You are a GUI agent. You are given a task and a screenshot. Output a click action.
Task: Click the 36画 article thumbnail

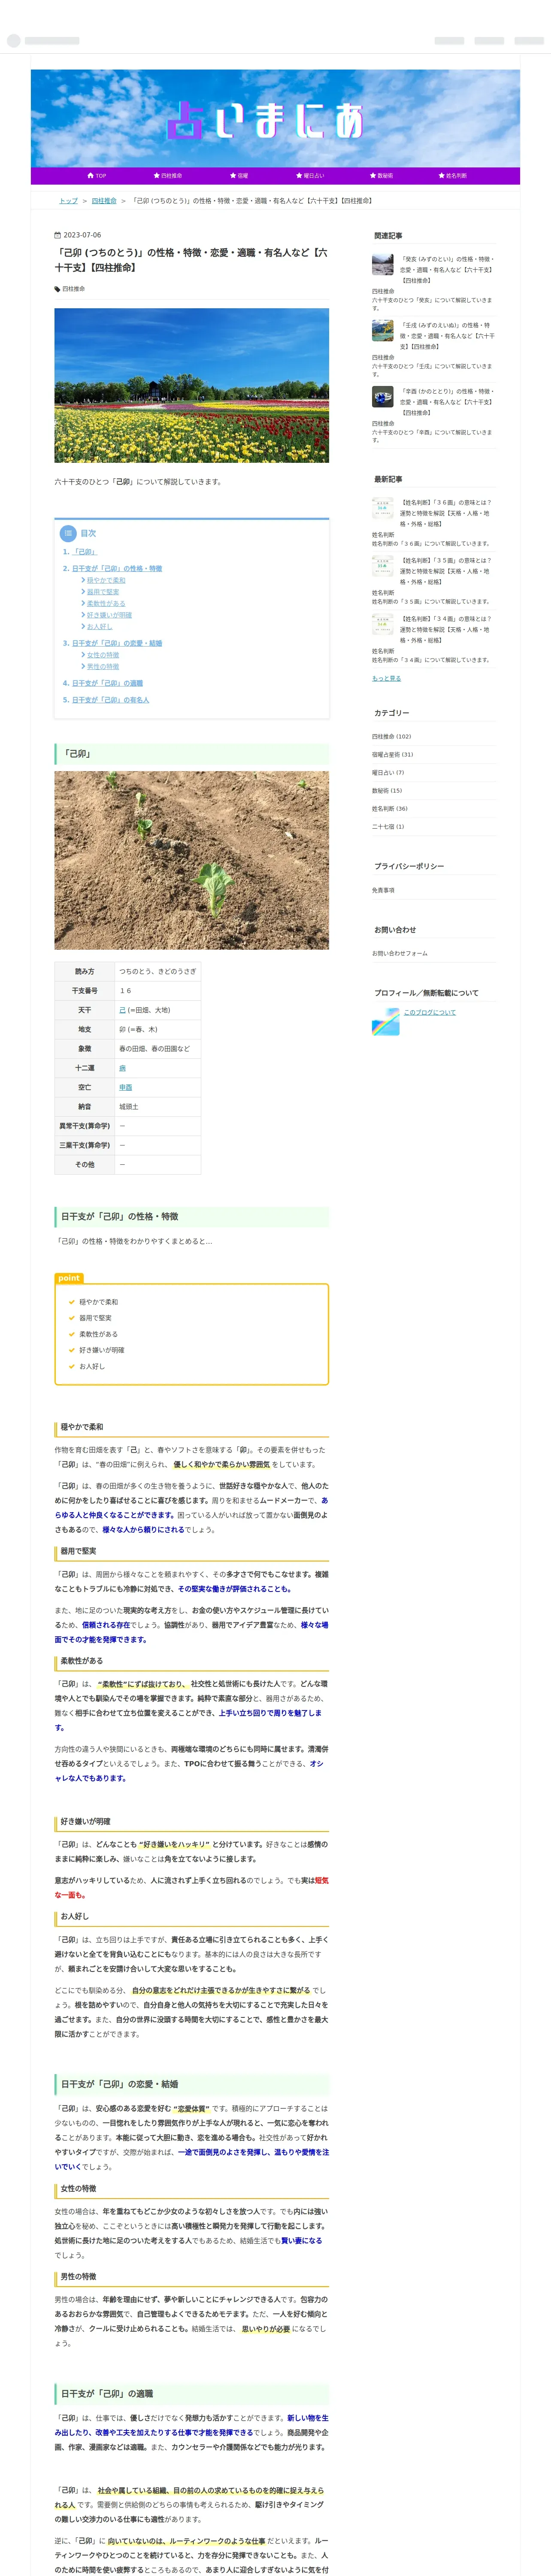(x=383, y=508)
